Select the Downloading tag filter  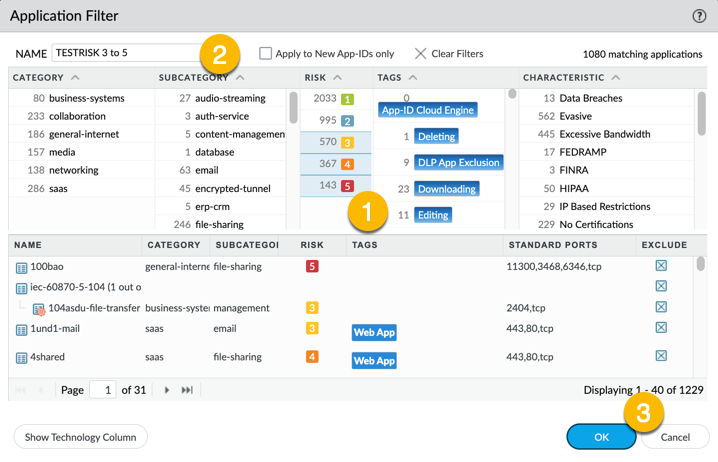(446, 188)
